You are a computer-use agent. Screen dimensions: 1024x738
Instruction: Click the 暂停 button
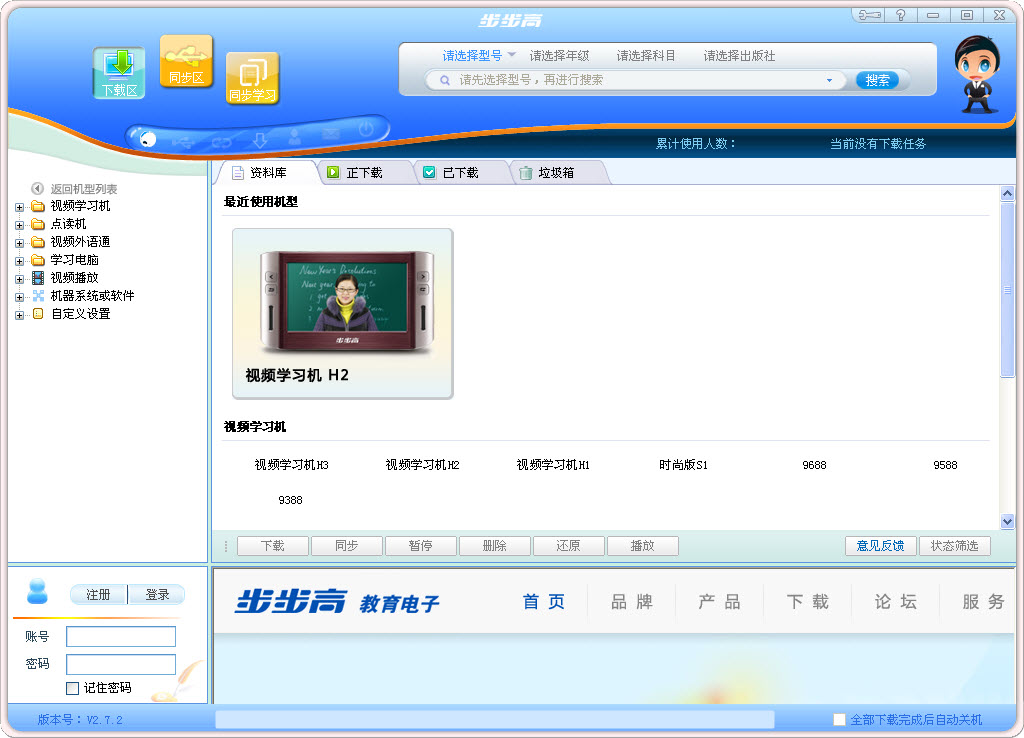pos(421,546)
